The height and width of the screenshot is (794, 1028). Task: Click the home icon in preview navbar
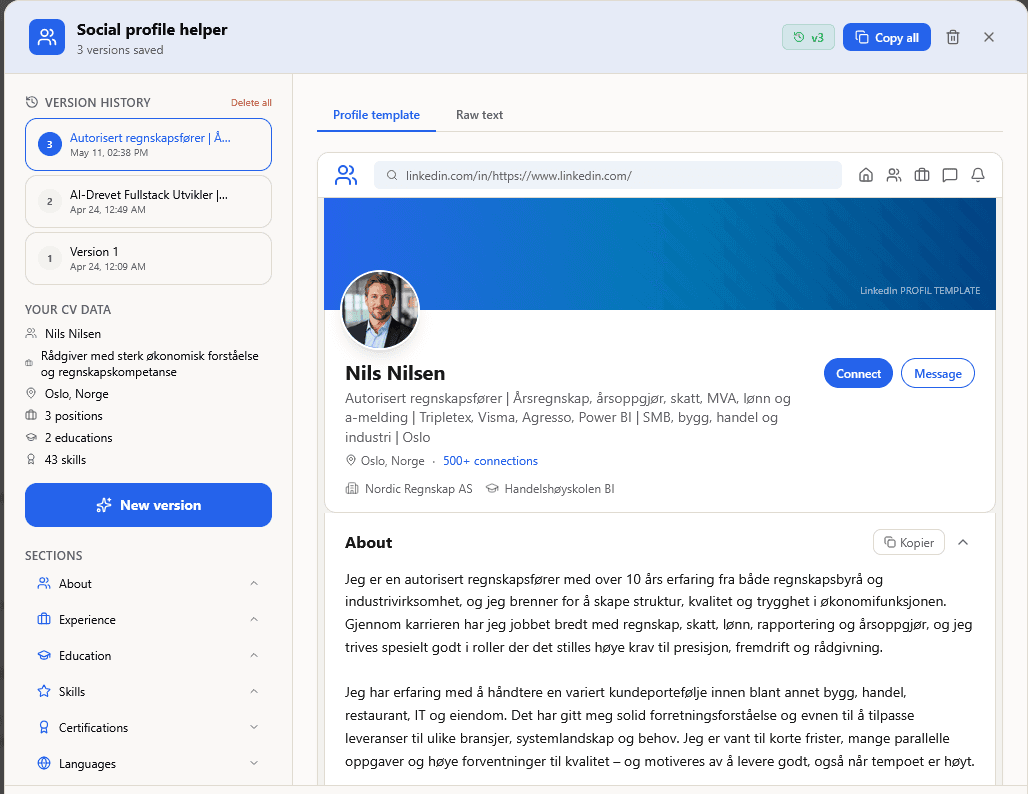click(865, 175)
